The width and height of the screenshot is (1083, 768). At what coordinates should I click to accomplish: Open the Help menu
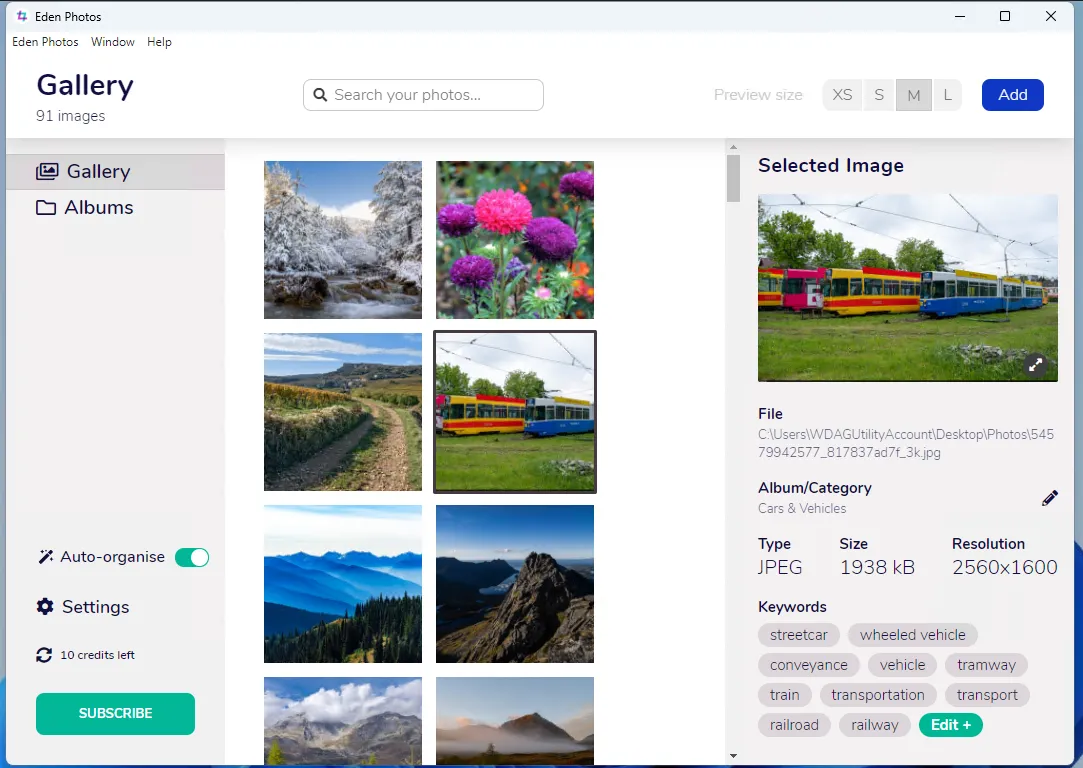(159, 42)
